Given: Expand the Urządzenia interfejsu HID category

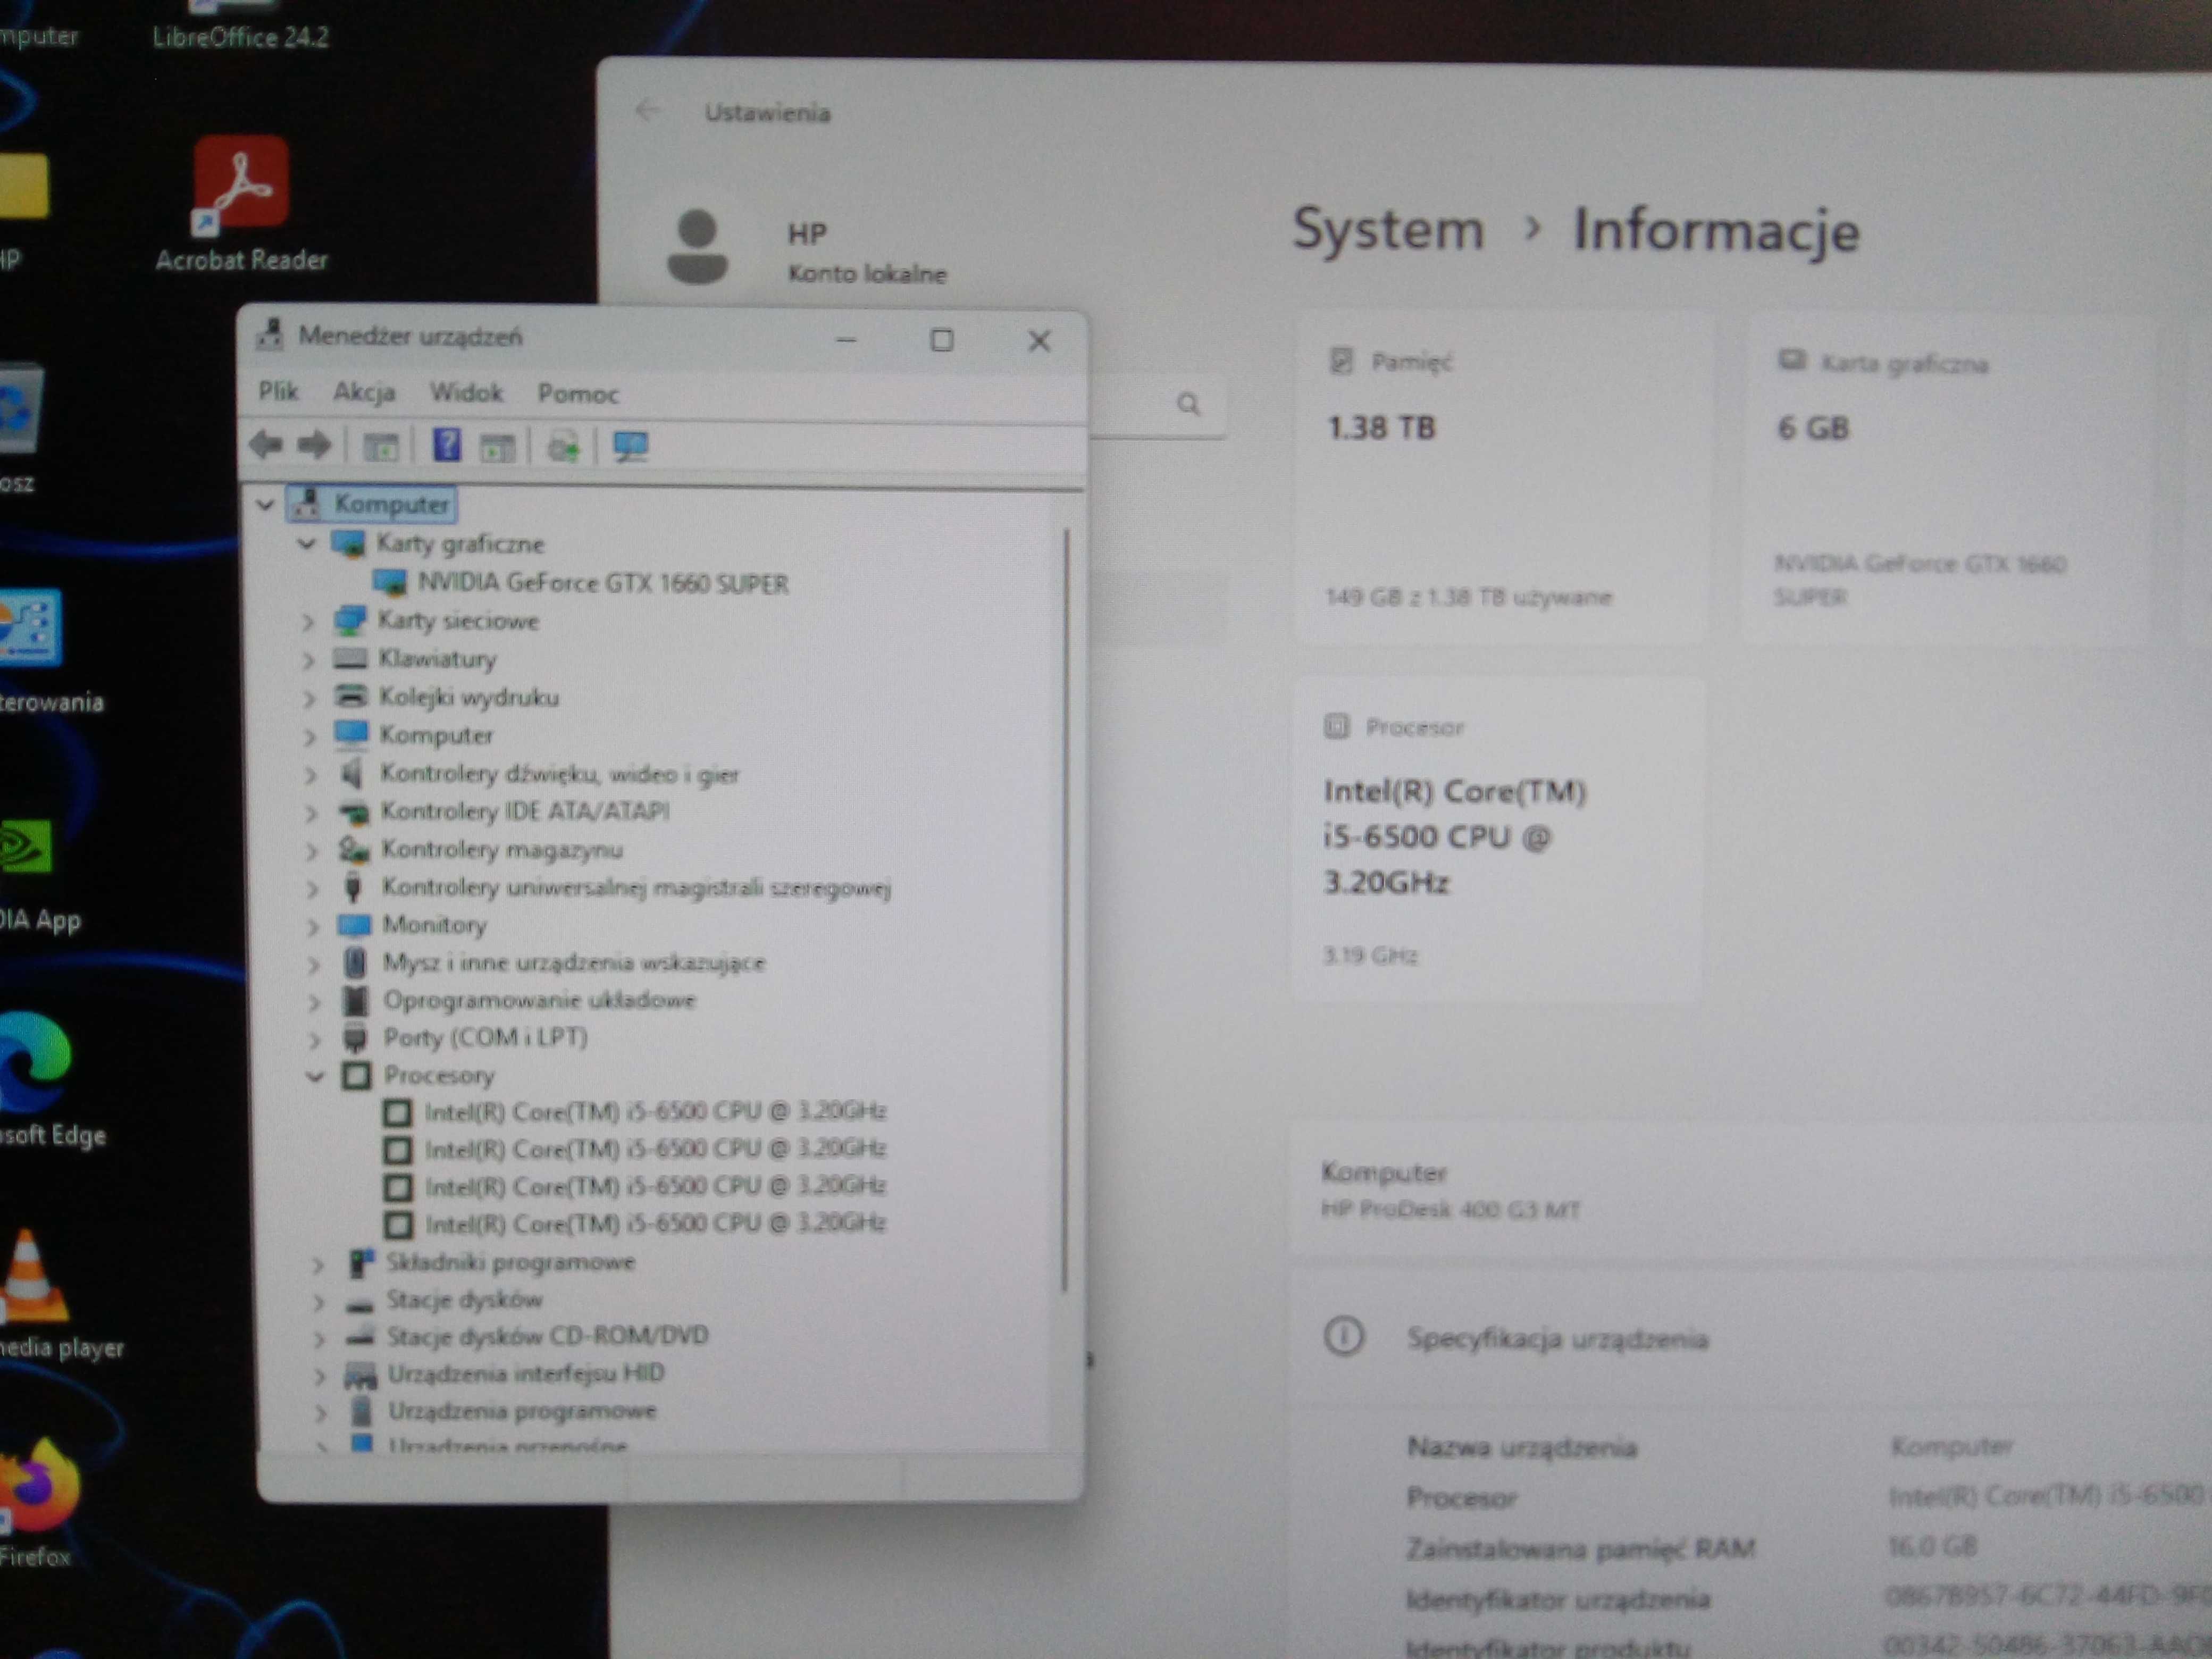Looking at the screenshot, I should coord(320,1377).
